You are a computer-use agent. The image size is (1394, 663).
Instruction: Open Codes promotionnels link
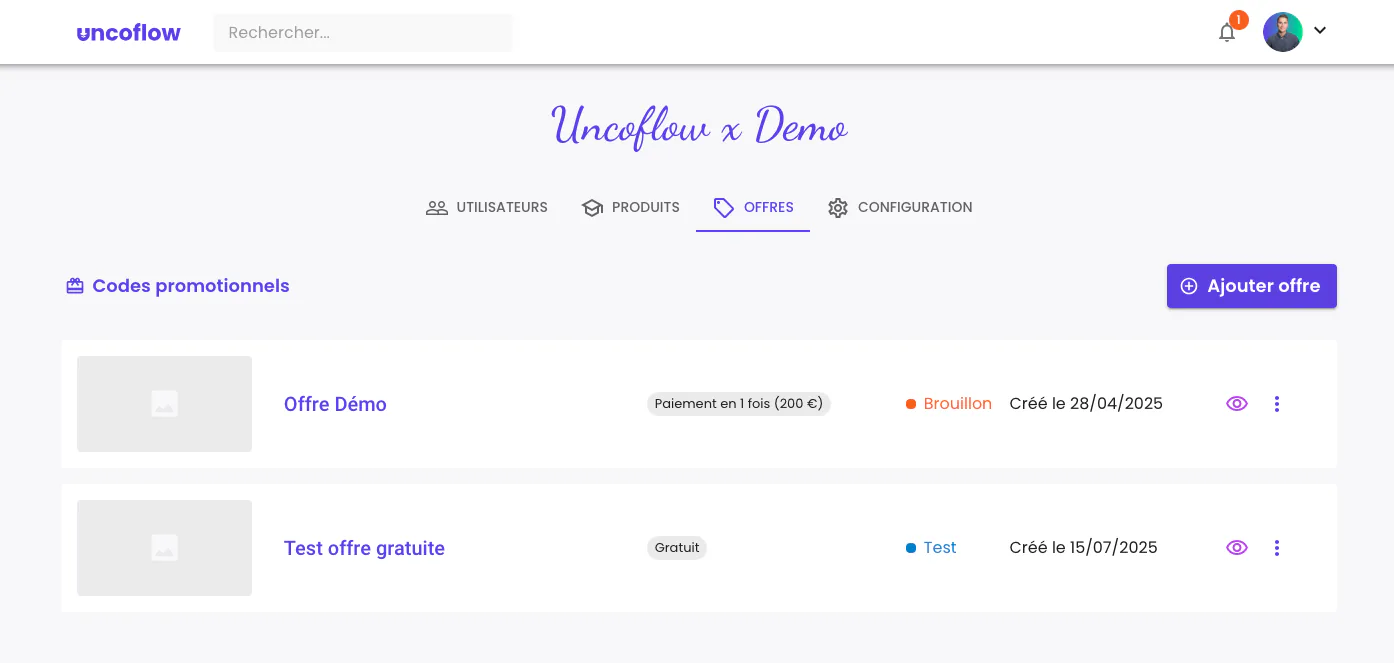point(178,286)
